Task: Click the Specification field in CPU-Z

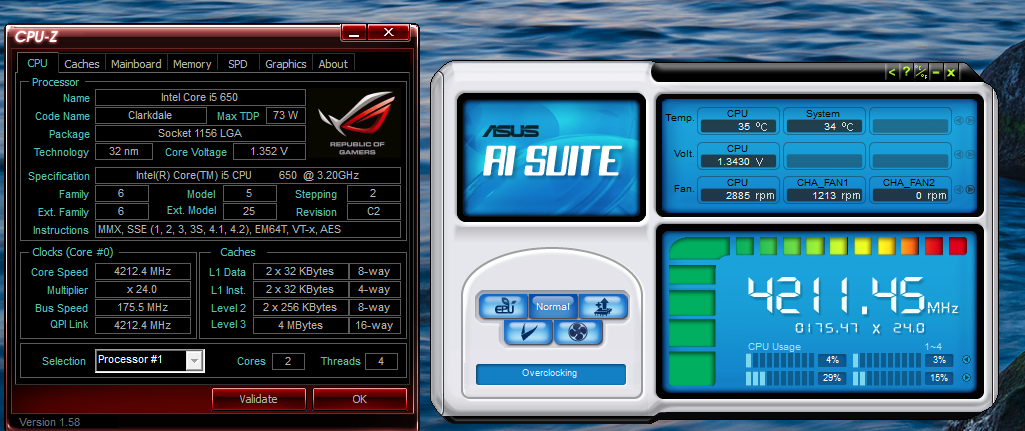Action: (x=248, y=175)
